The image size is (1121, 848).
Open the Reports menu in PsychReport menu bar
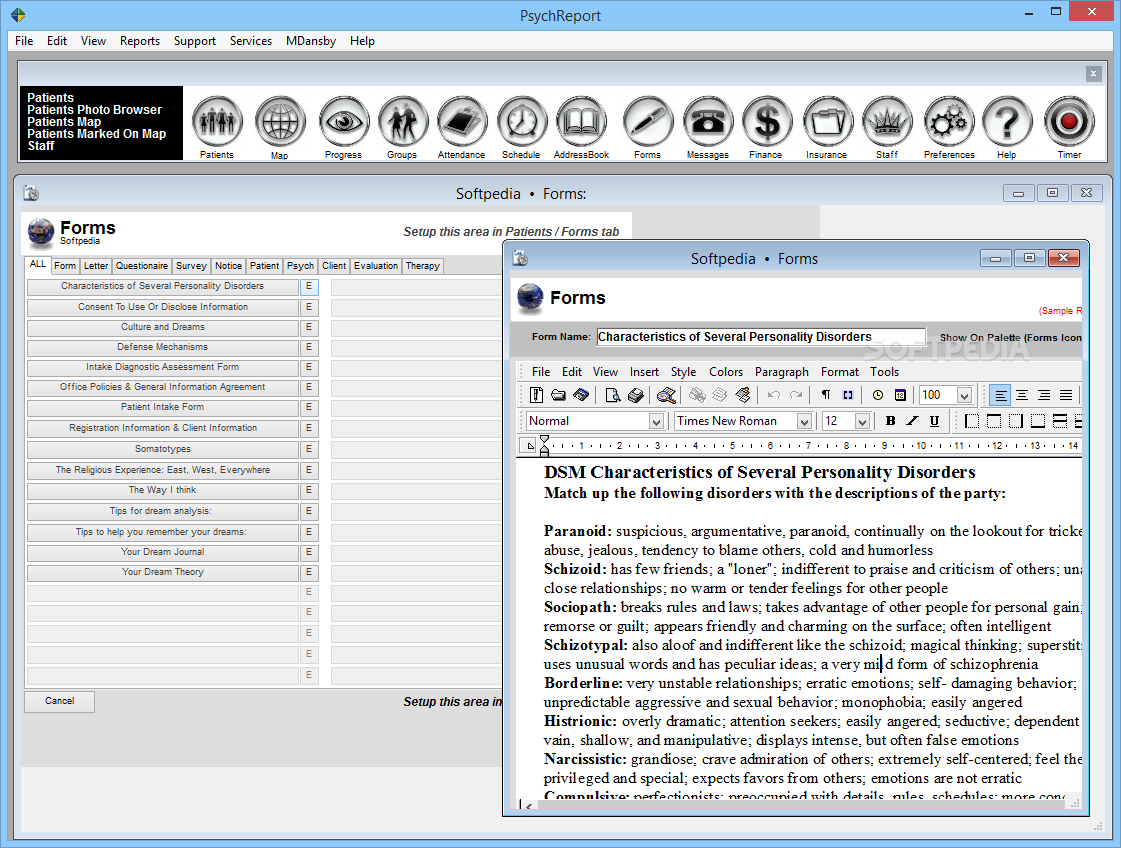140,41
